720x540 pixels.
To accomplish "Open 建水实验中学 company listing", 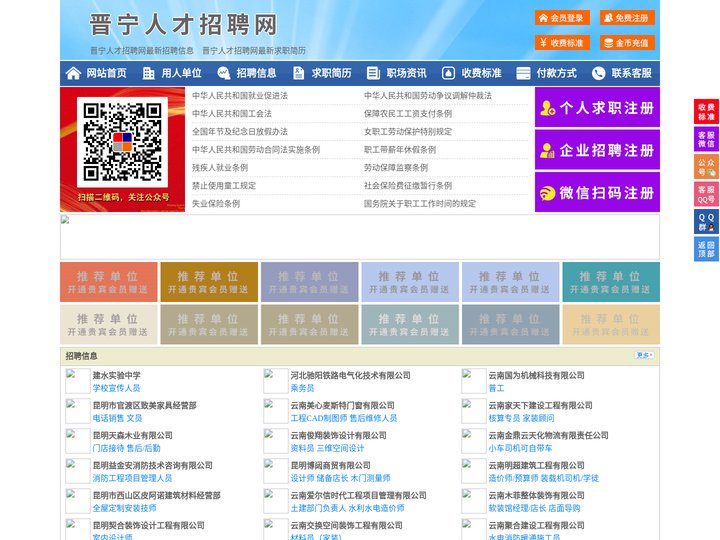I will pos(117,375).
